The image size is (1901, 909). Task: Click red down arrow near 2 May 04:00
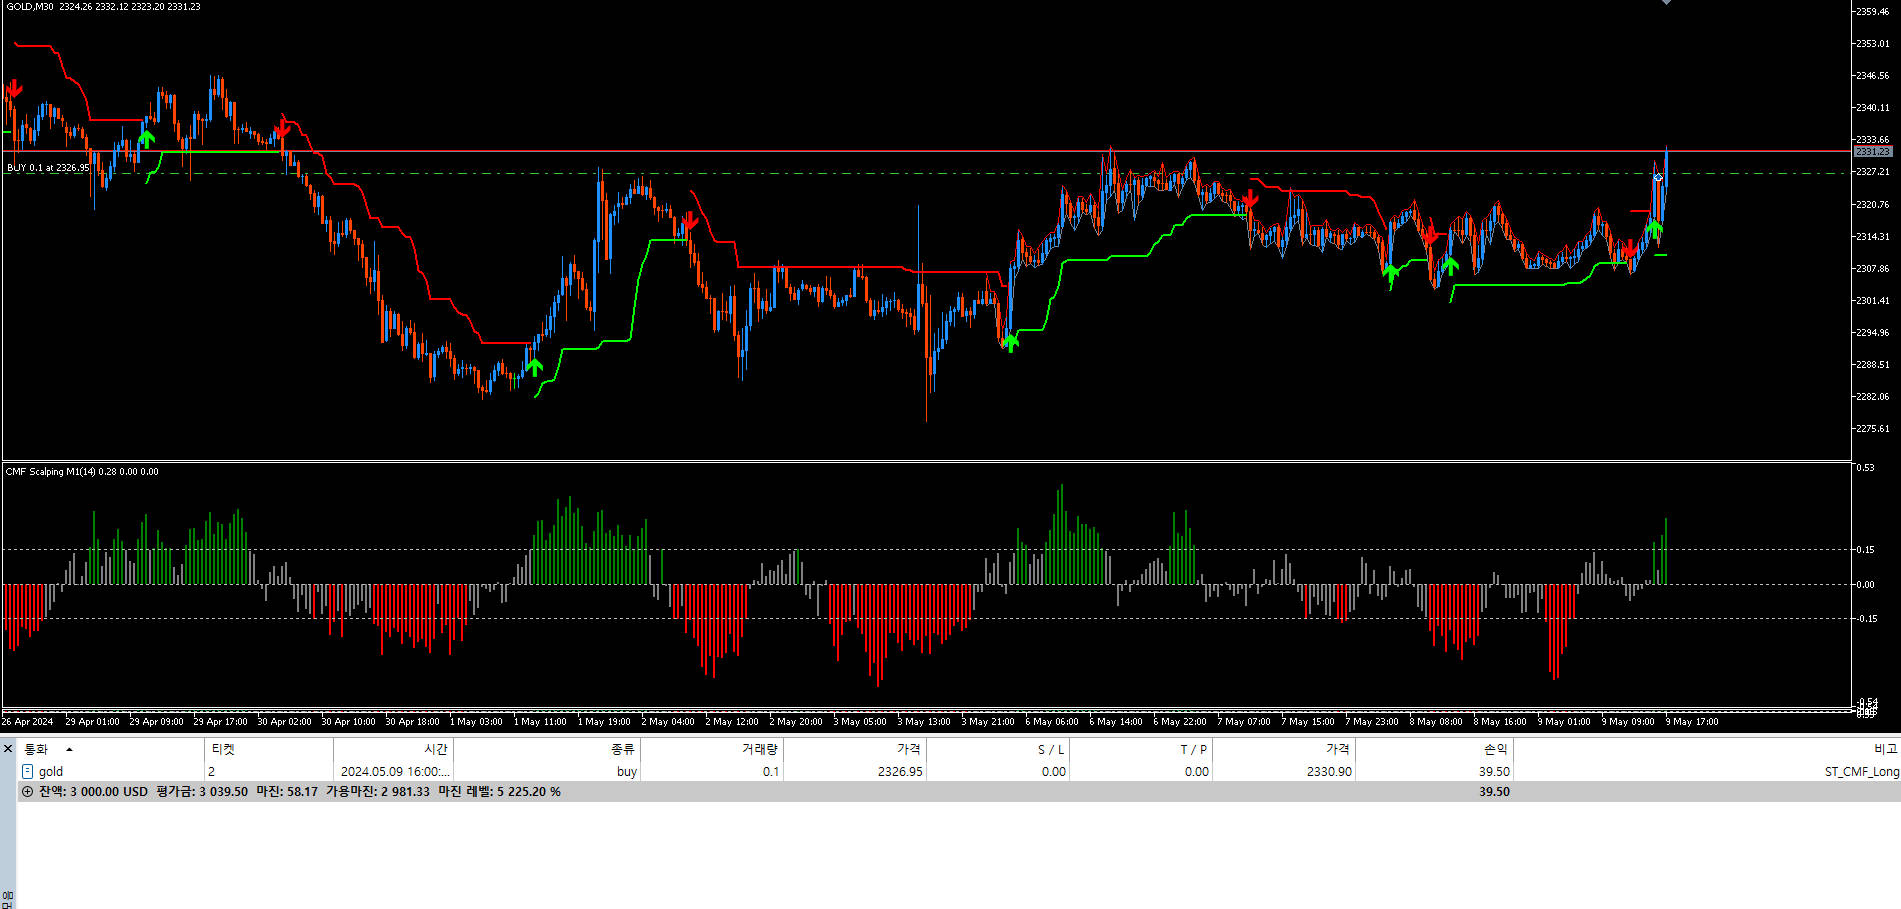click(688, 221)
